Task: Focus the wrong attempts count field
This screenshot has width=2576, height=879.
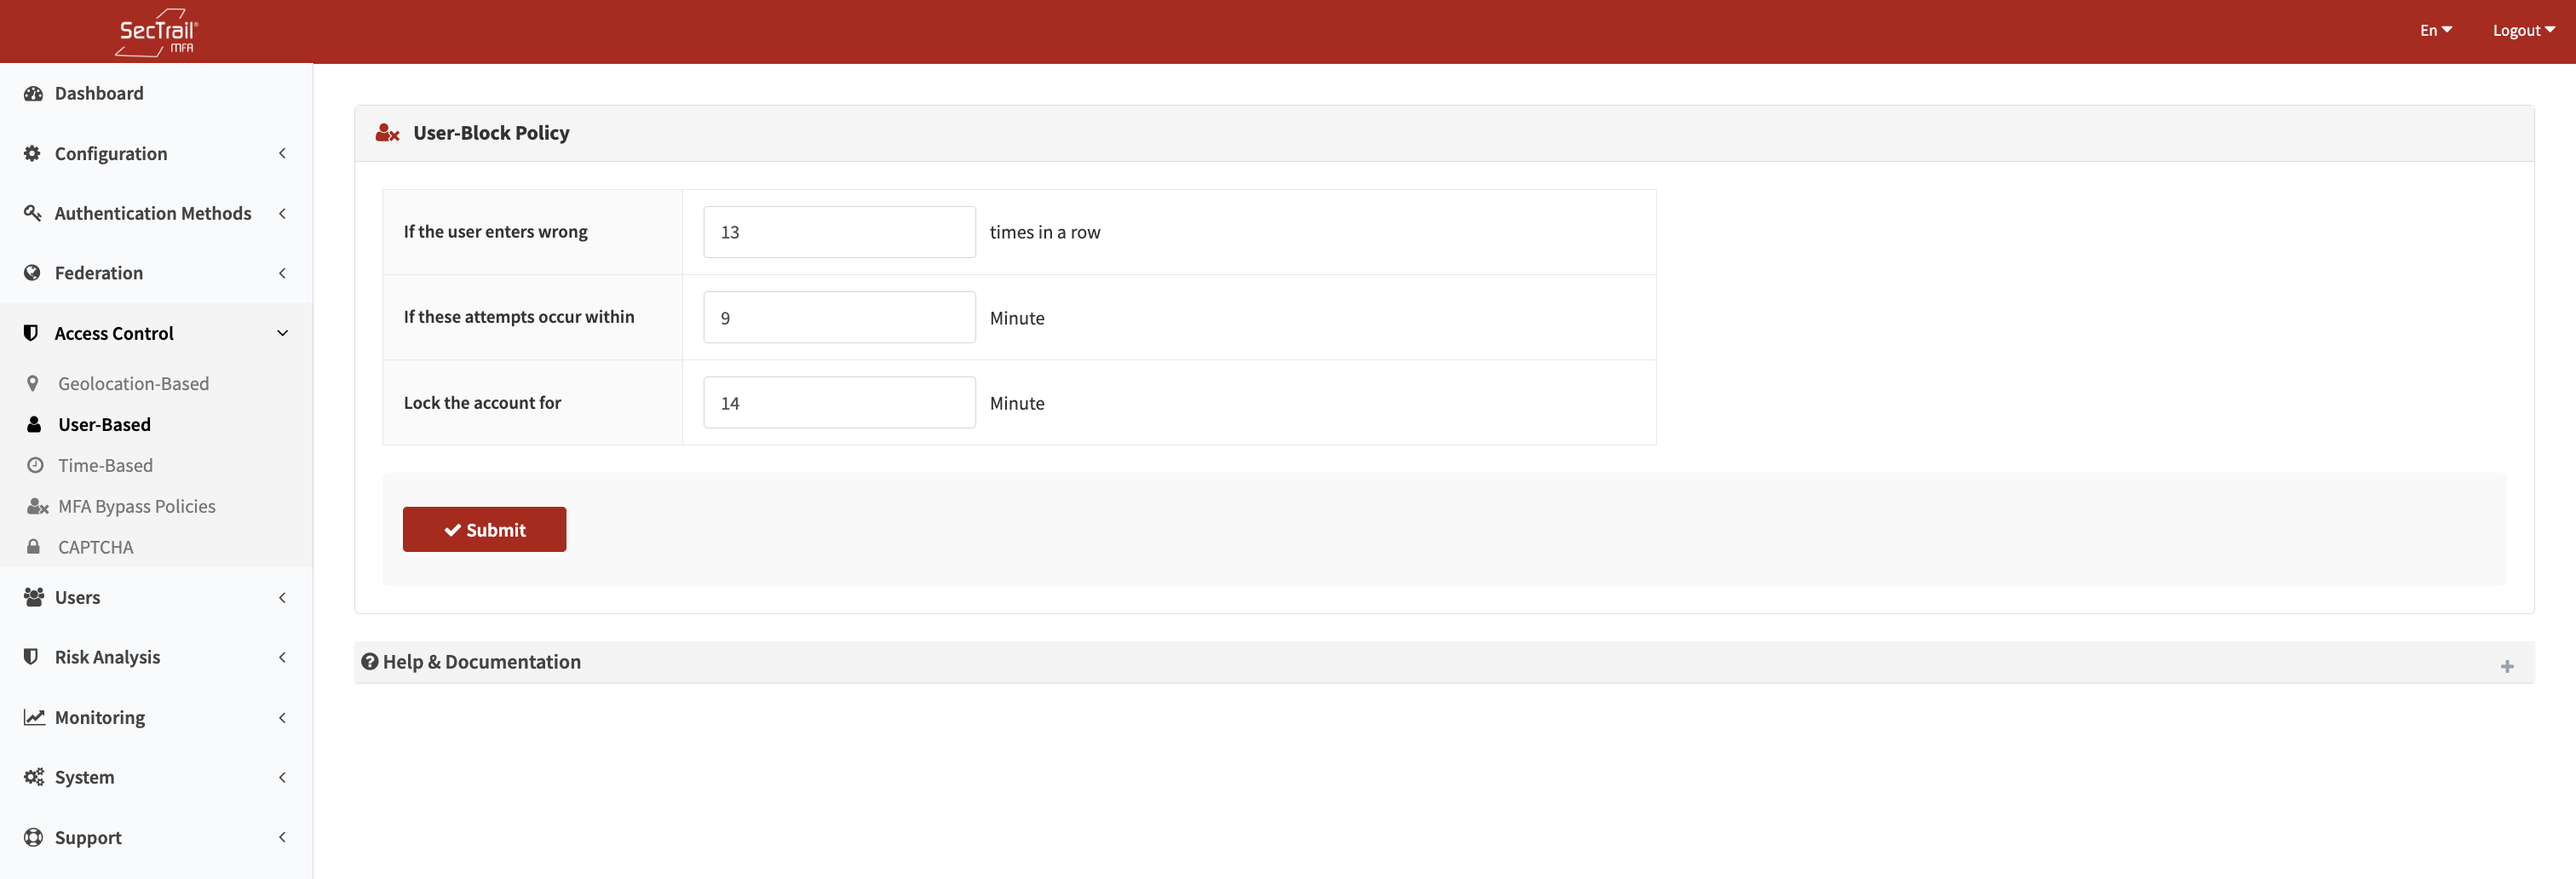Action: (x=838, y=232)
